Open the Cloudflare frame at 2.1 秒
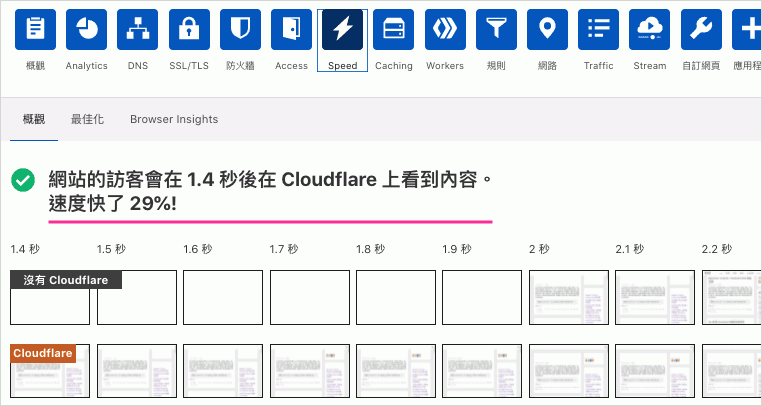This screenshot has width=762, height=406. 655,371
